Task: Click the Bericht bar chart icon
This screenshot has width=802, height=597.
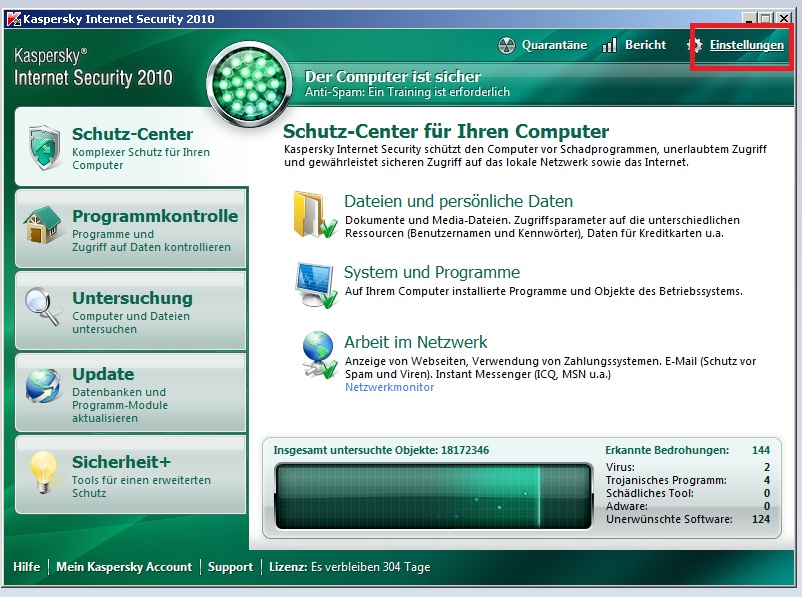Action: (x=610, y=46)
